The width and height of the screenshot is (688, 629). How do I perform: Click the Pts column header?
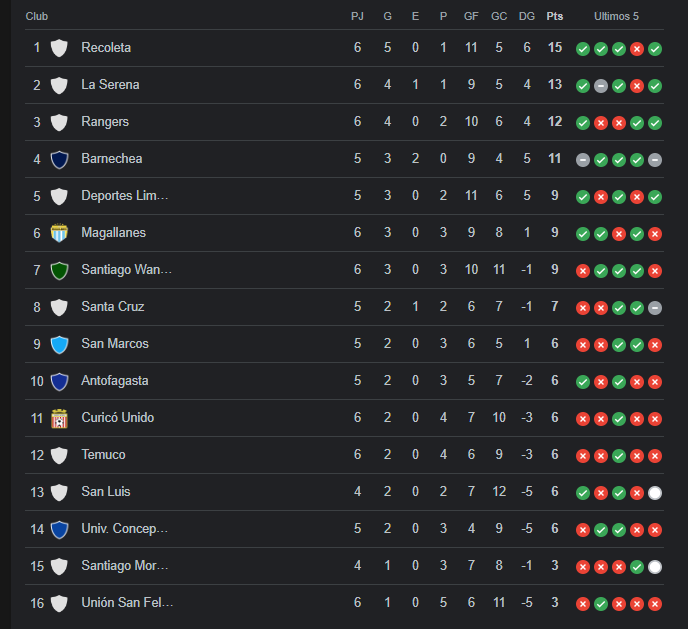555,16
